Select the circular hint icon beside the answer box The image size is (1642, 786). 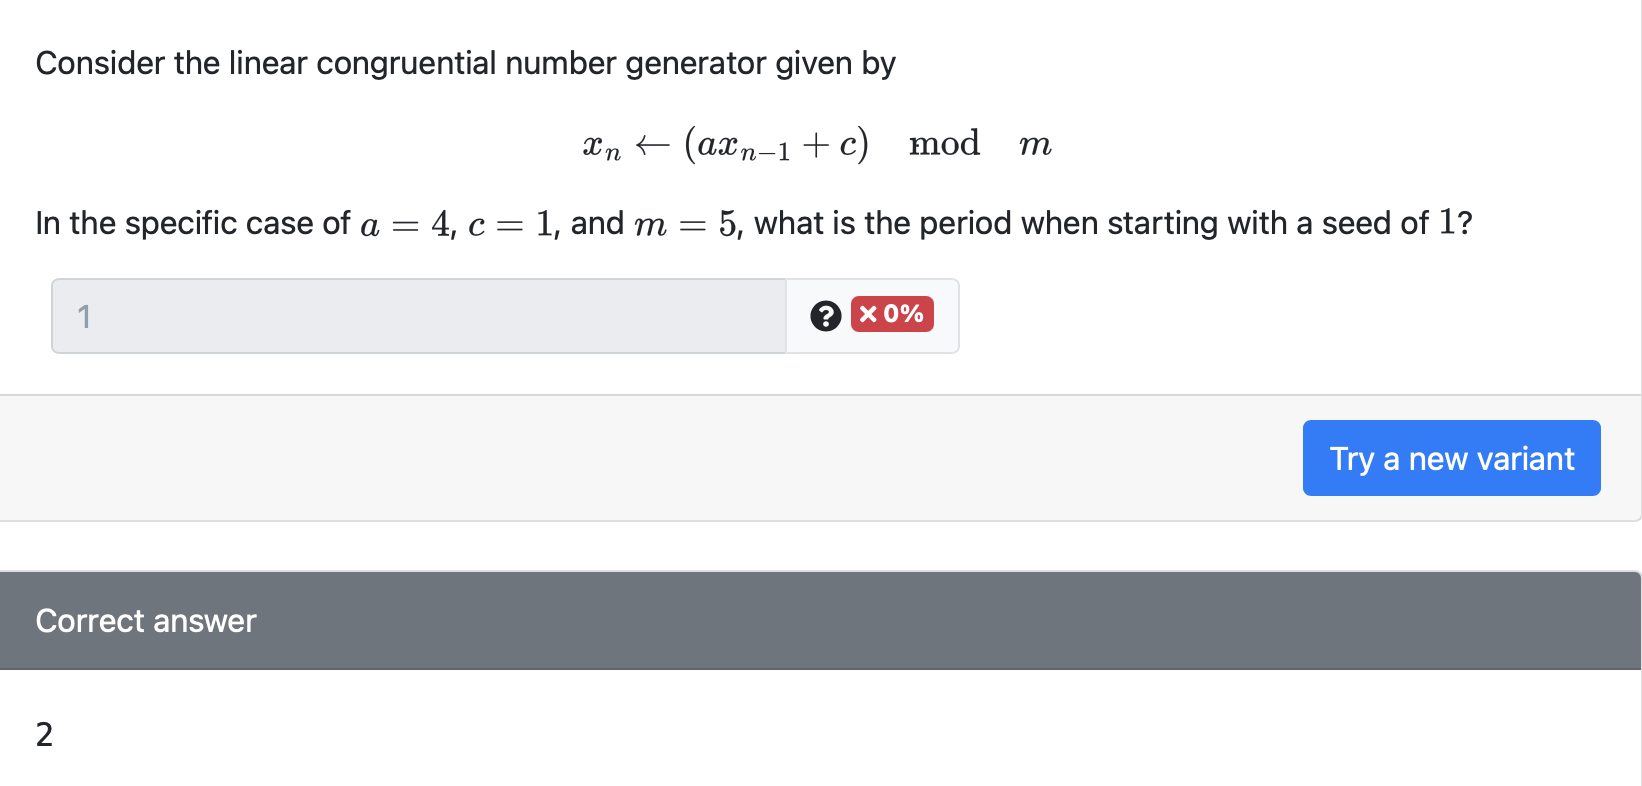(824, 315)
